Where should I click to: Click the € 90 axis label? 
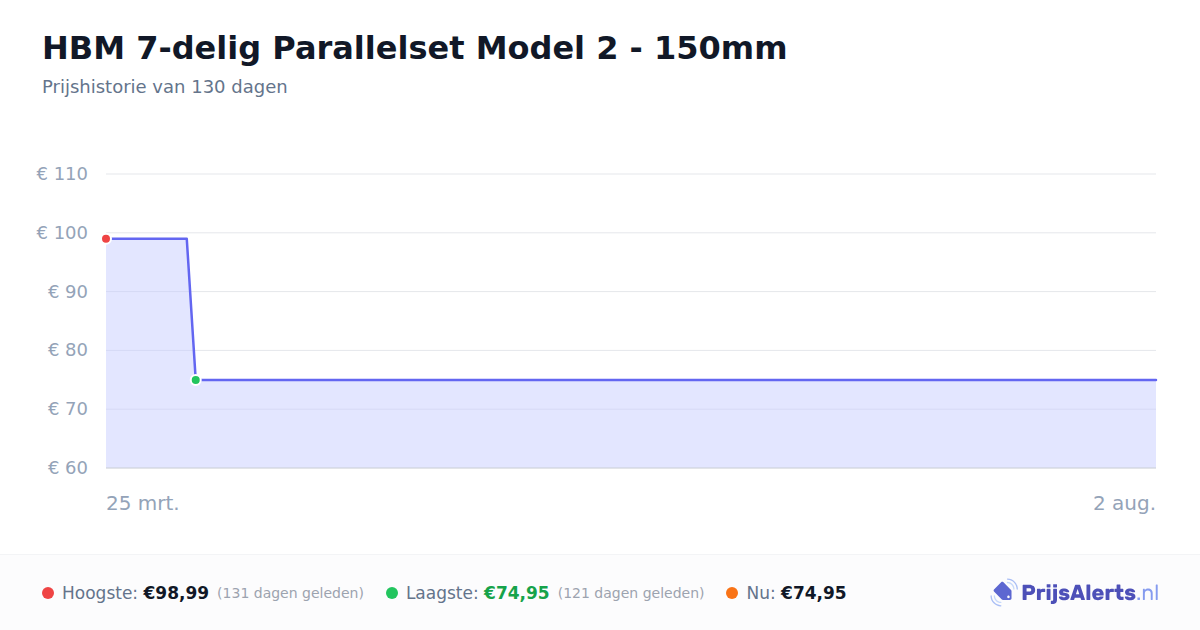(x=68, y=292)
